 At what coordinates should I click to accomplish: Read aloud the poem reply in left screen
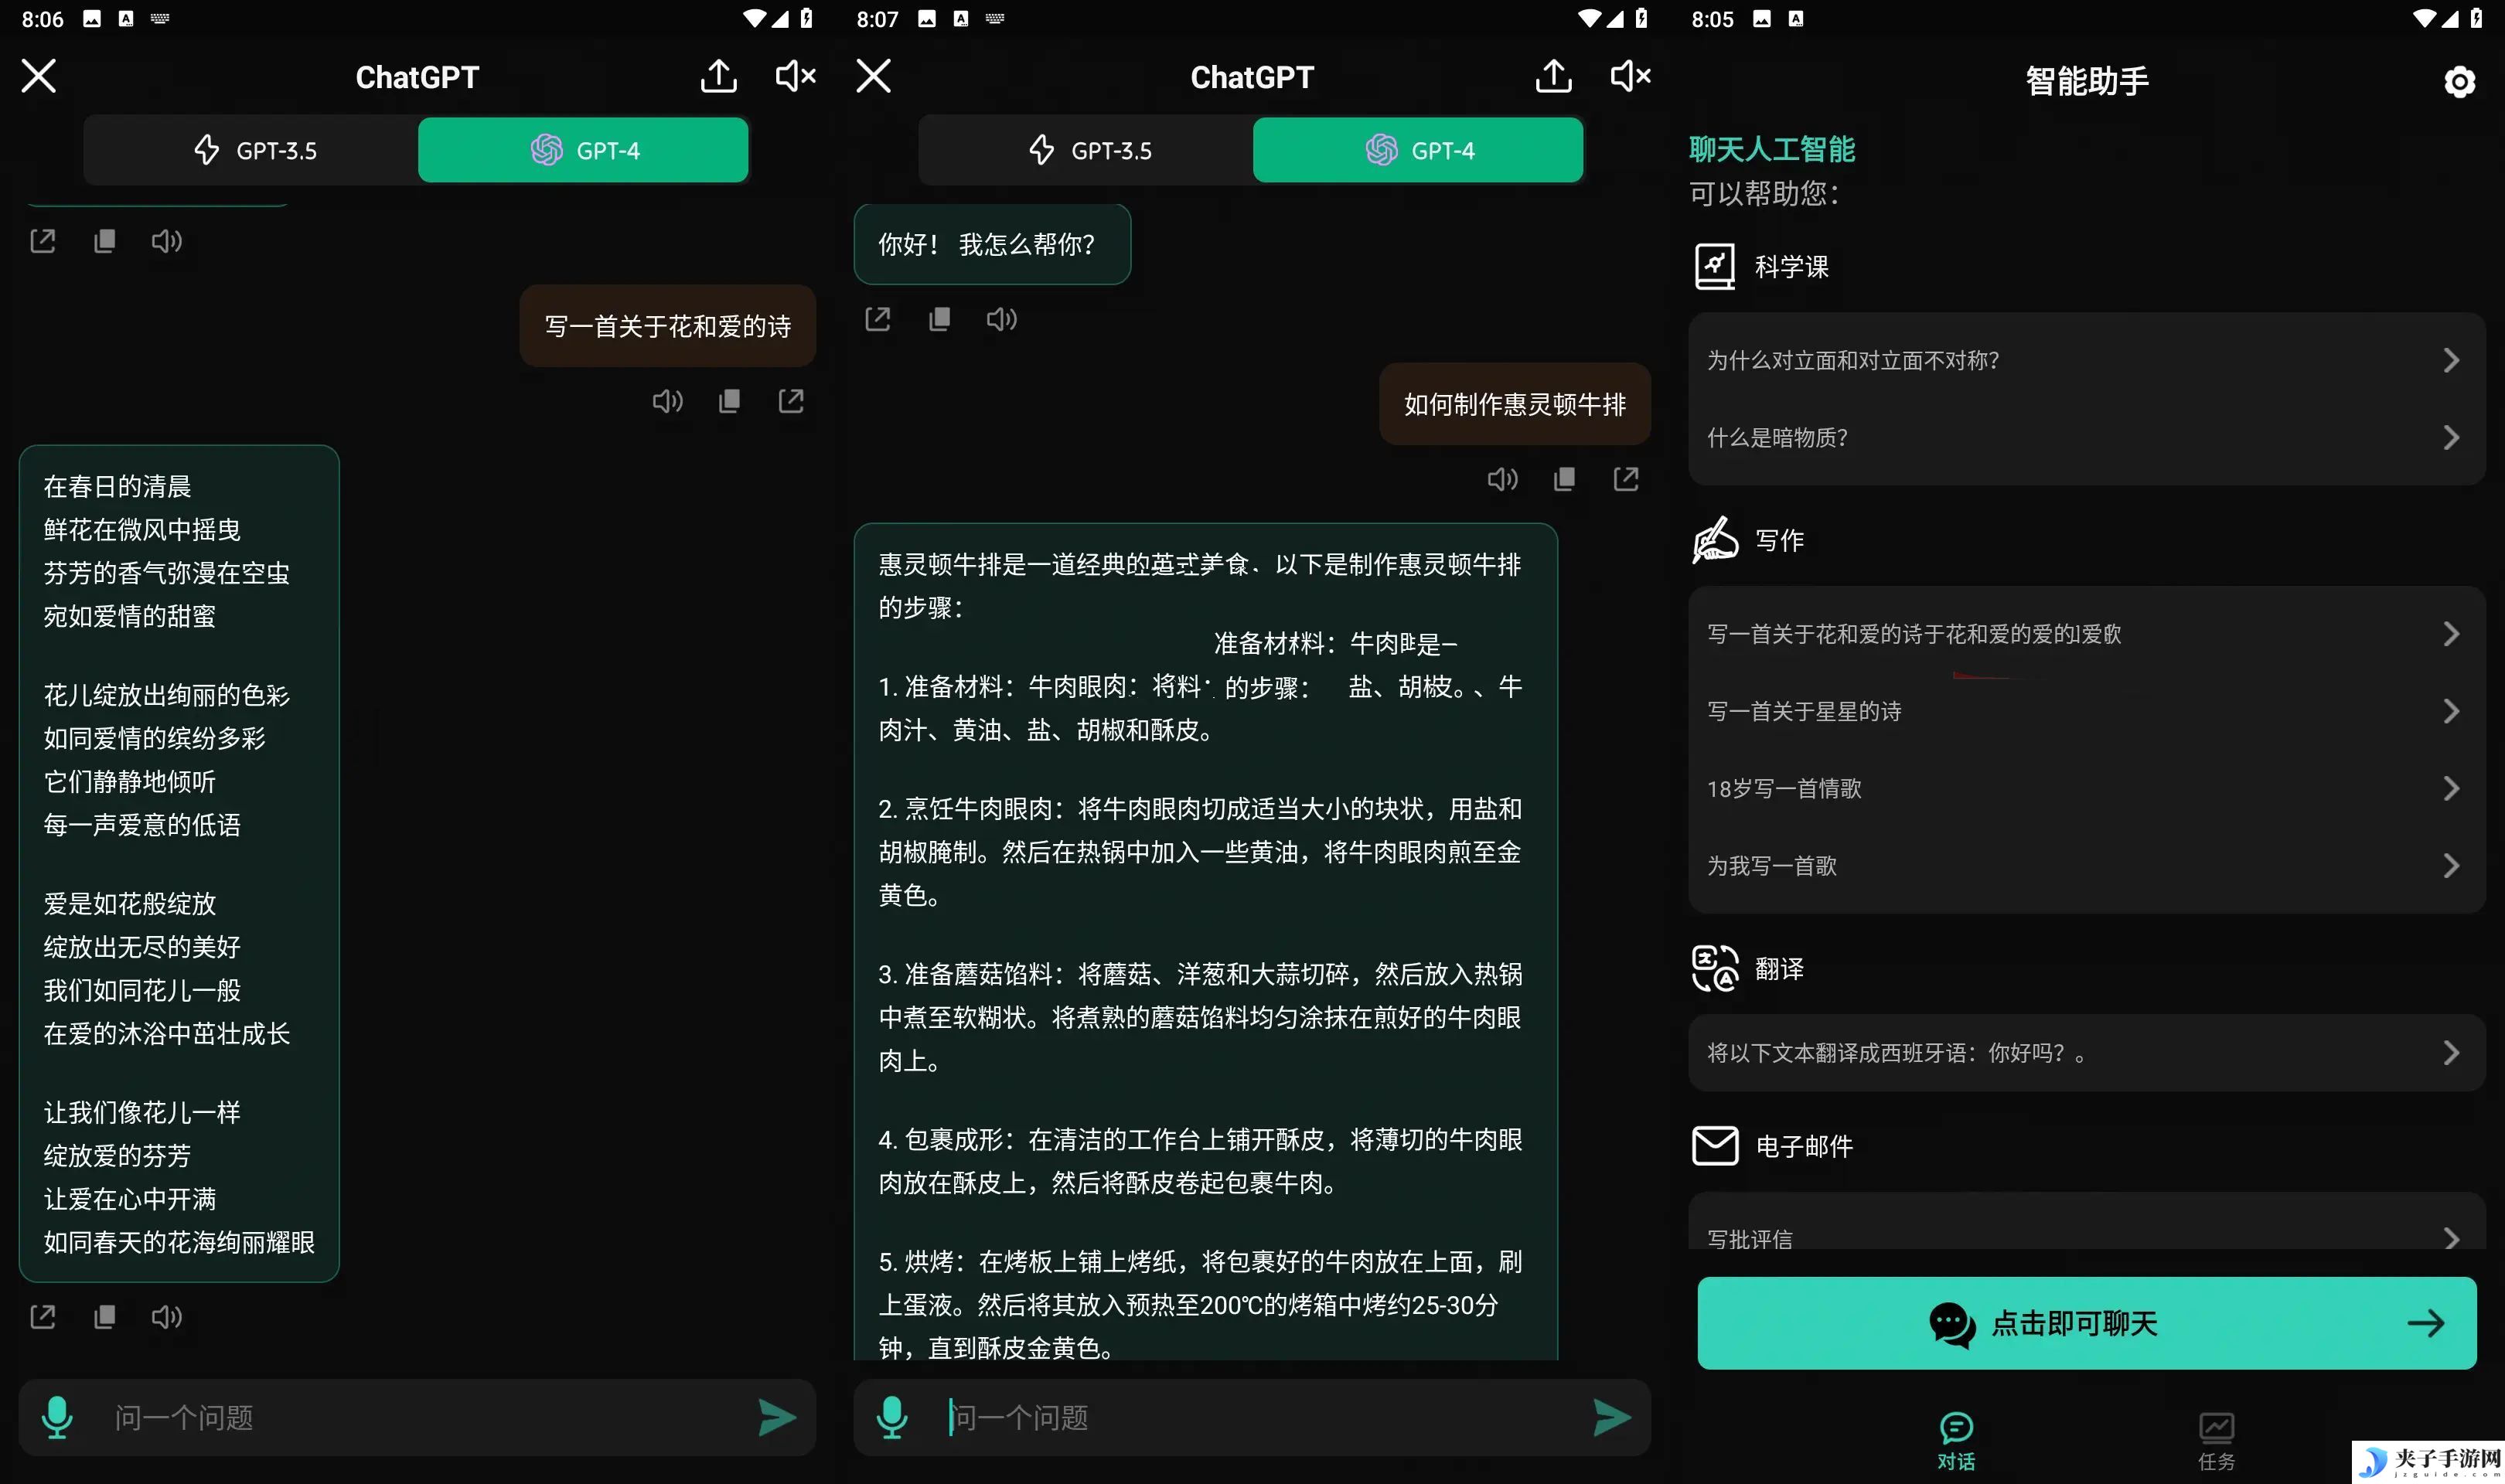click(166, 1317)
